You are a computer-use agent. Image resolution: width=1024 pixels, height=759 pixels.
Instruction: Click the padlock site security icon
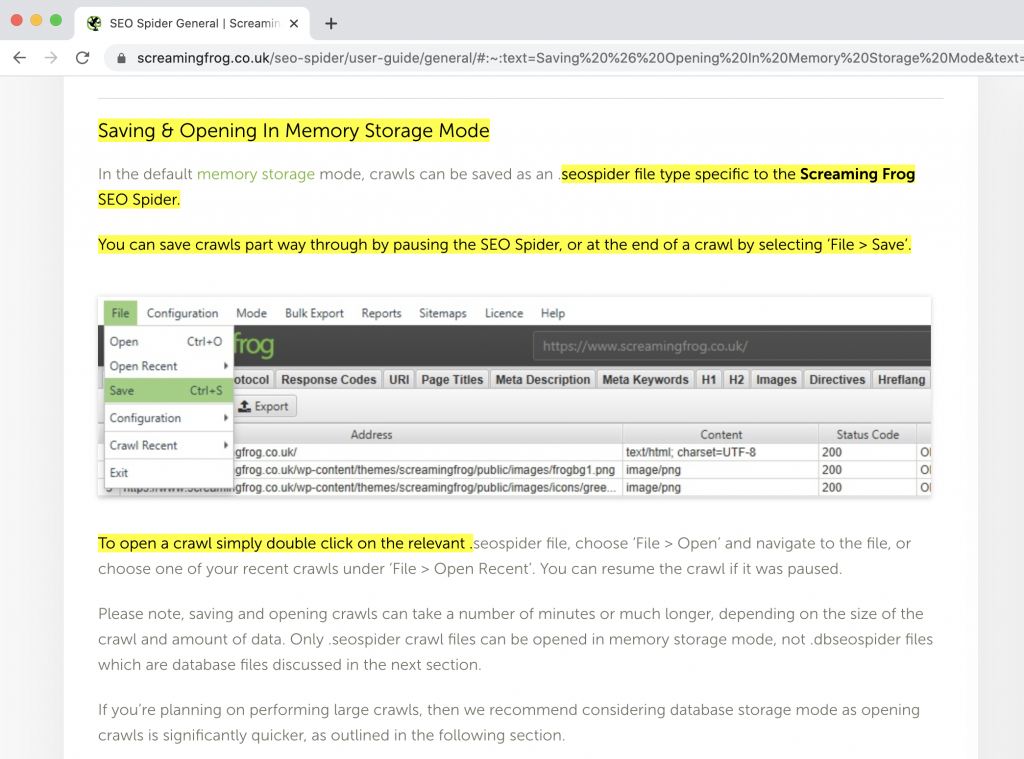pyautogui.click(x=122, y=58)
